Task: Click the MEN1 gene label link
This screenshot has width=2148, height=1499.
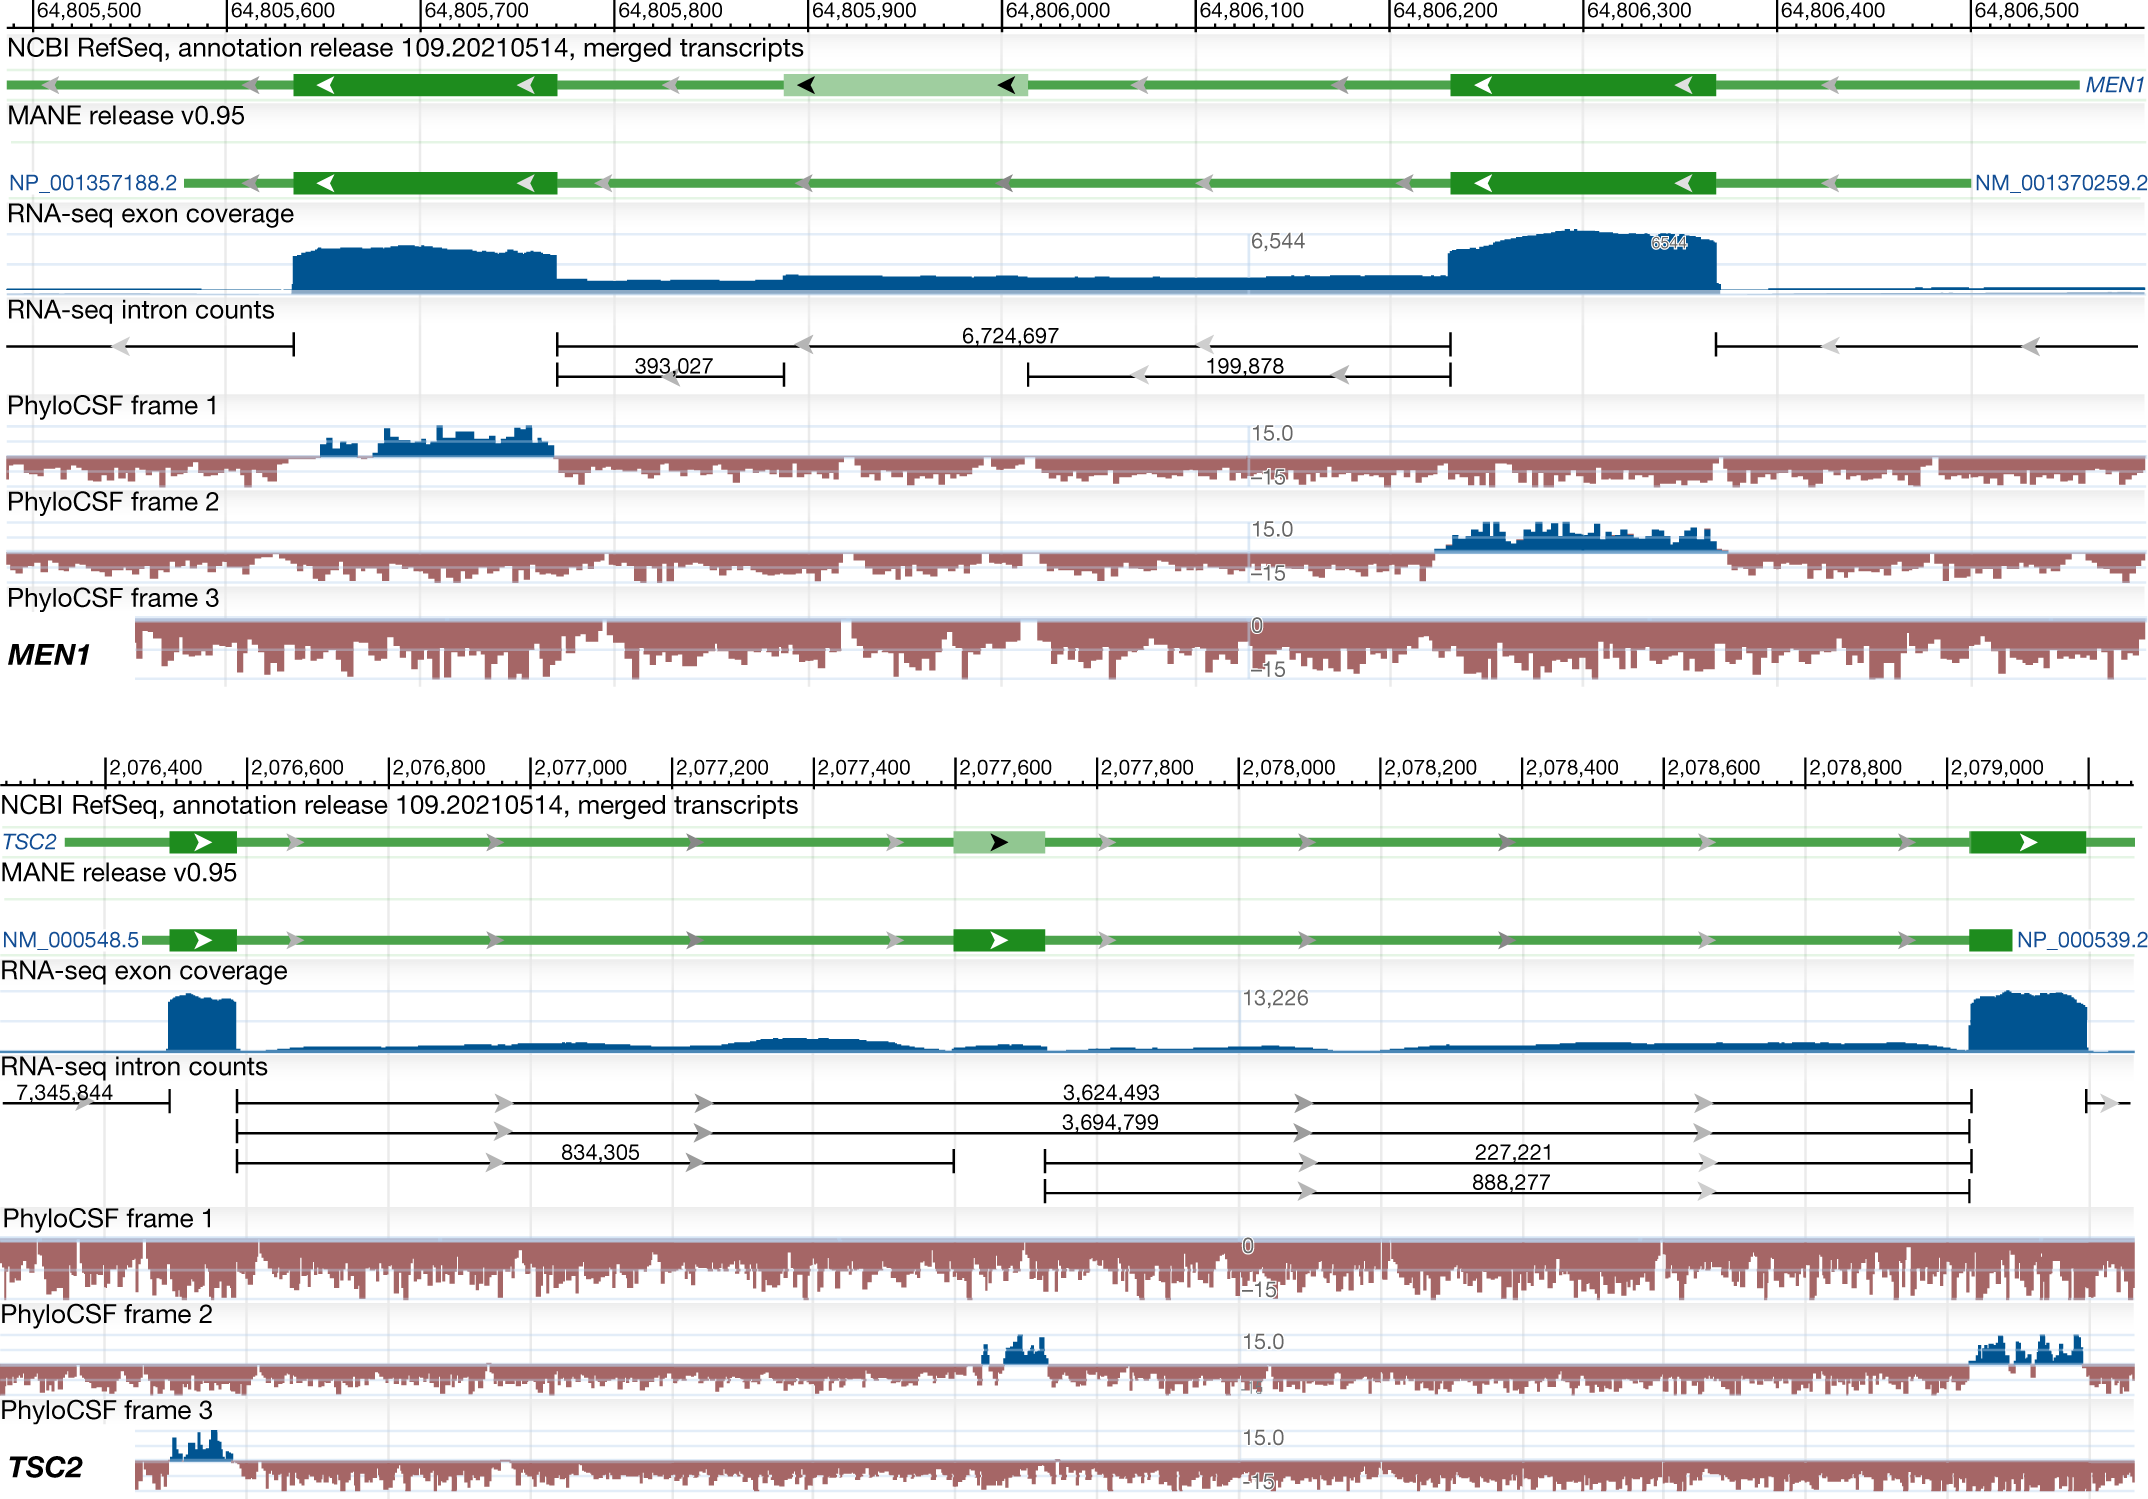Action: tap(2114, 85)
